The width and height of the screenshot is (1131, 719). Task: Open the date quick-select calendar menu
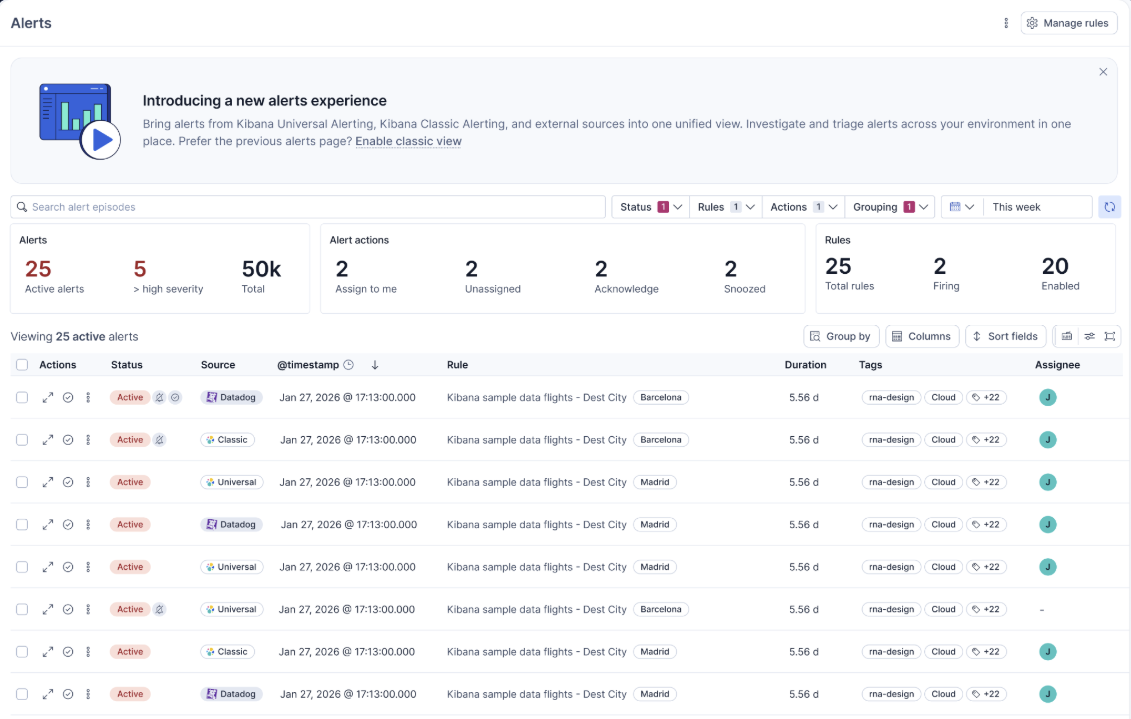click(962, 207)
